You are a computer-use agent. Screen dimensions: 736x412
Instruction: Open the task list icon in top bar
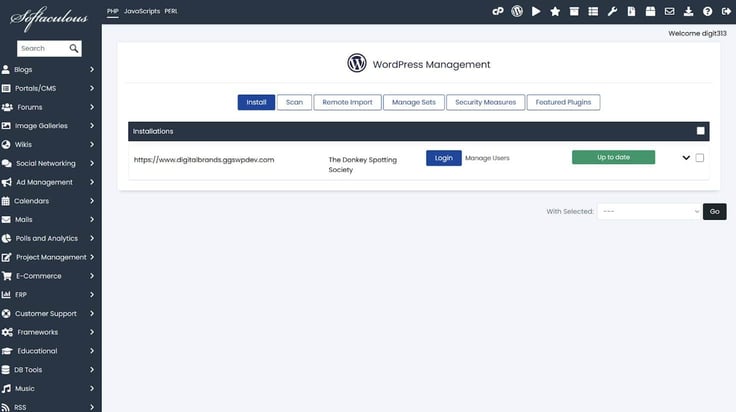click(x=593, y=11)
